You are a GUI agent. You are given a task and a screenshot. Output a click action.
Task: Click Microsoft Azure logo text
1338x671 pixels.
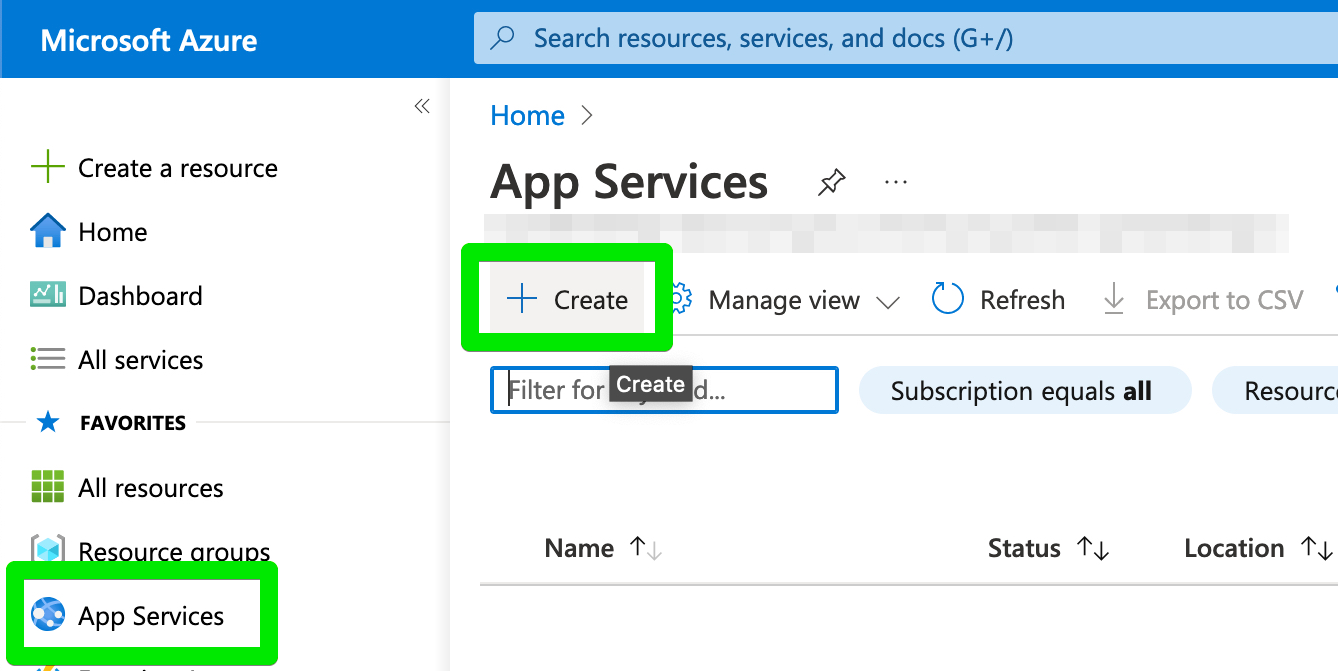pyautogui.click(x=149, y=40)
